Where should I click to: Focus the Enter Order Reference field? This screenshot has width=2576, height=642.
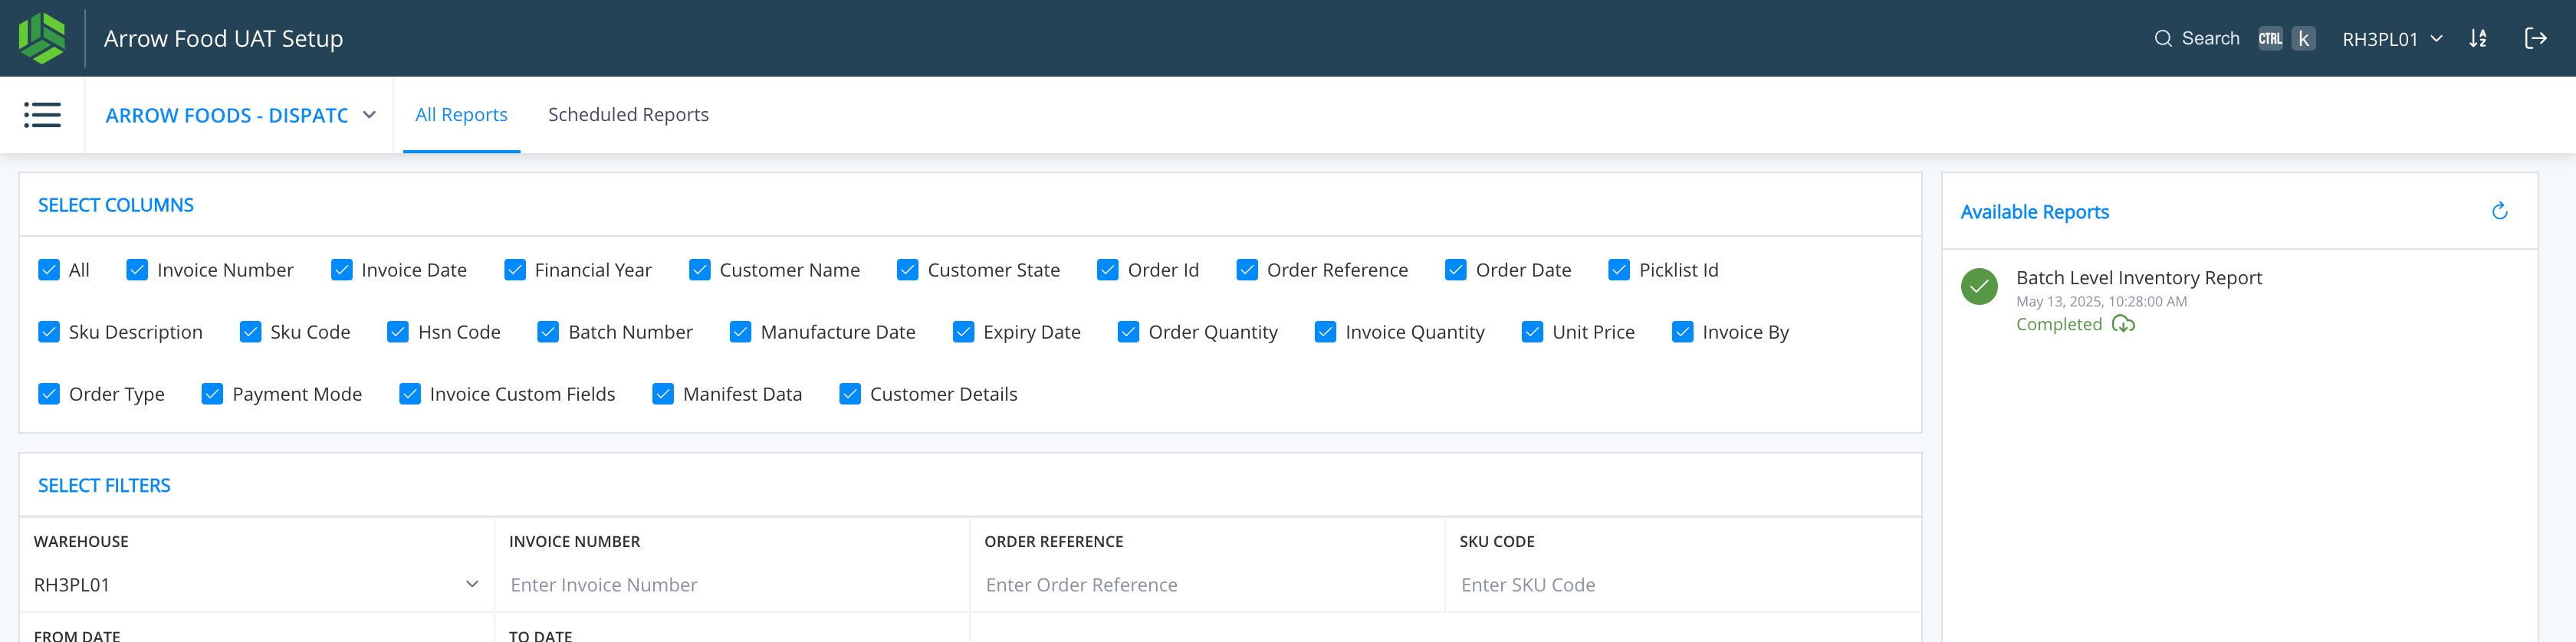(1206, 585)
